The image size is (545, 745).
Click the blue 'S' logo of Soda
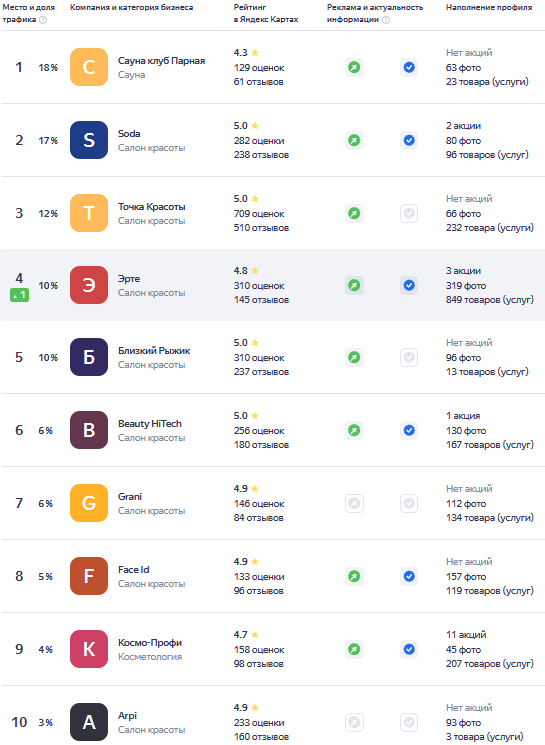(89, 140)
